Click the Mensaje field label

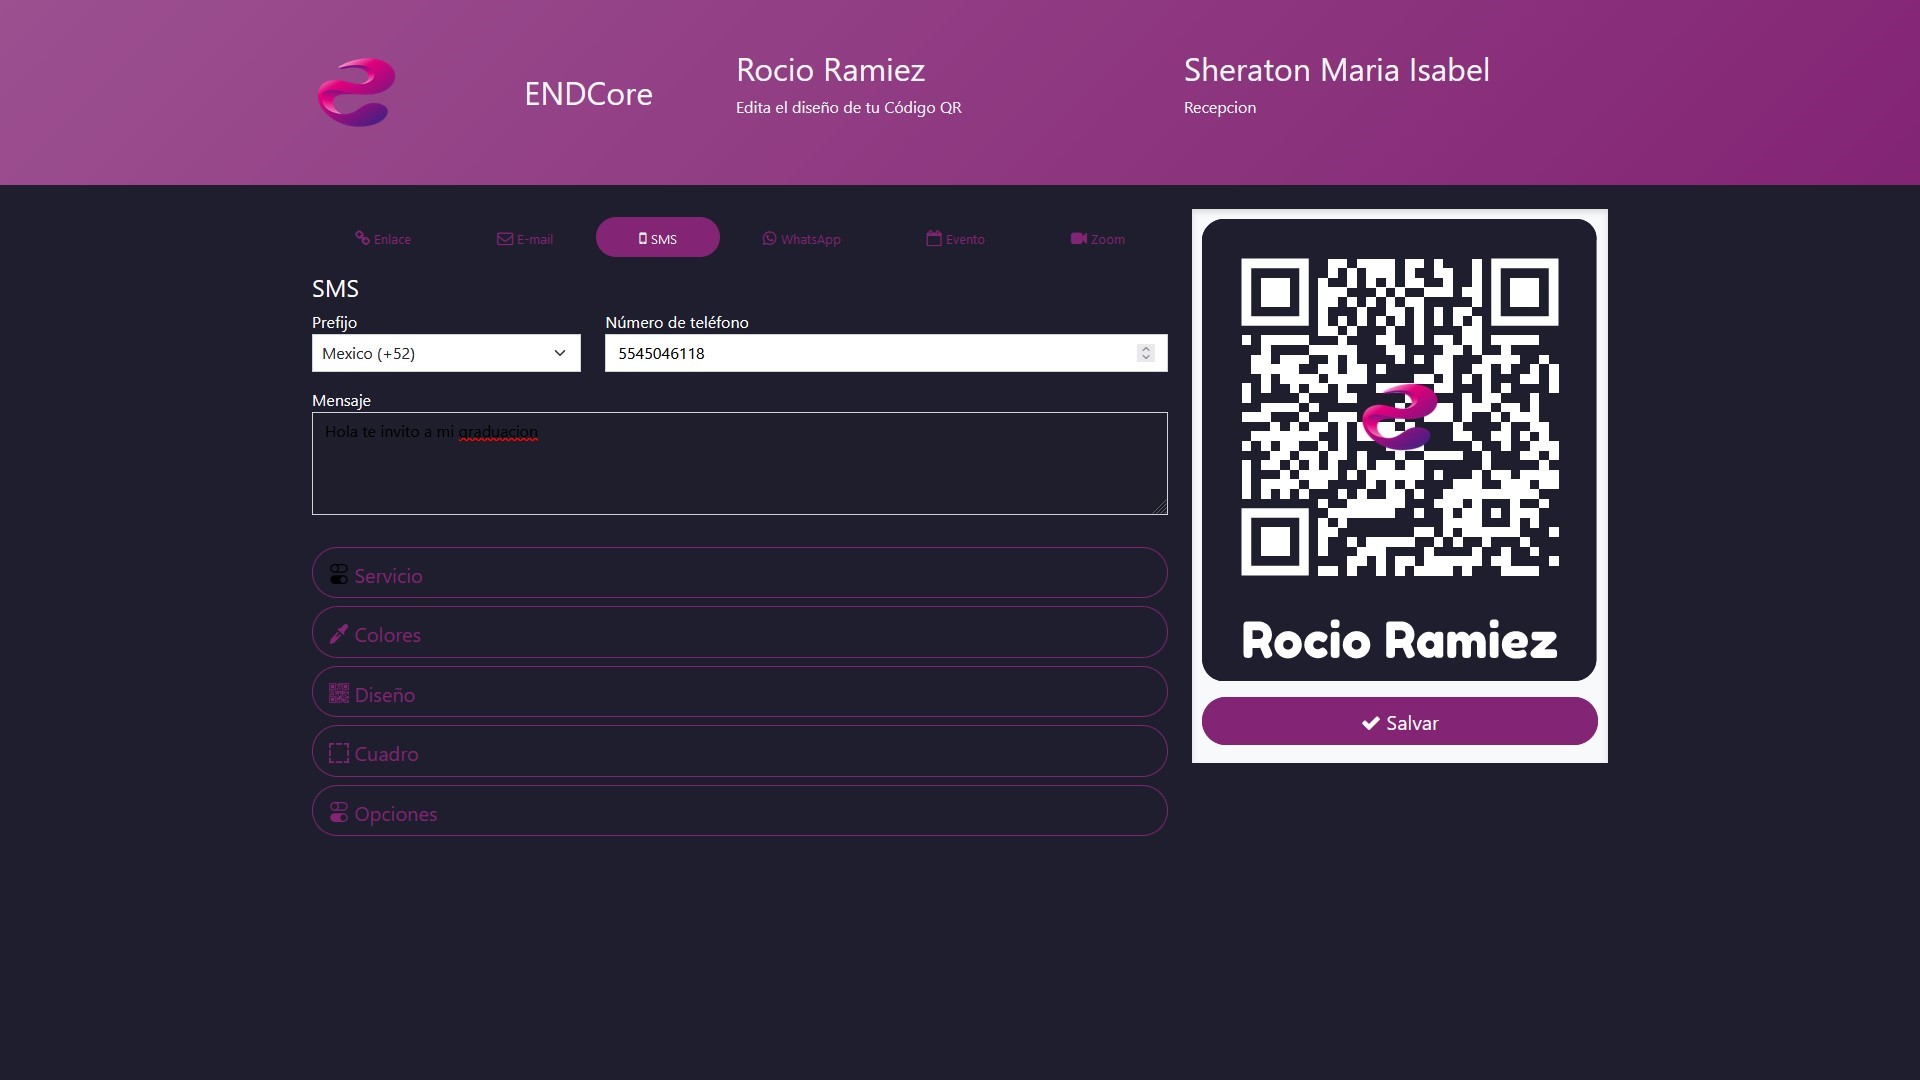(x=341, y=400)
